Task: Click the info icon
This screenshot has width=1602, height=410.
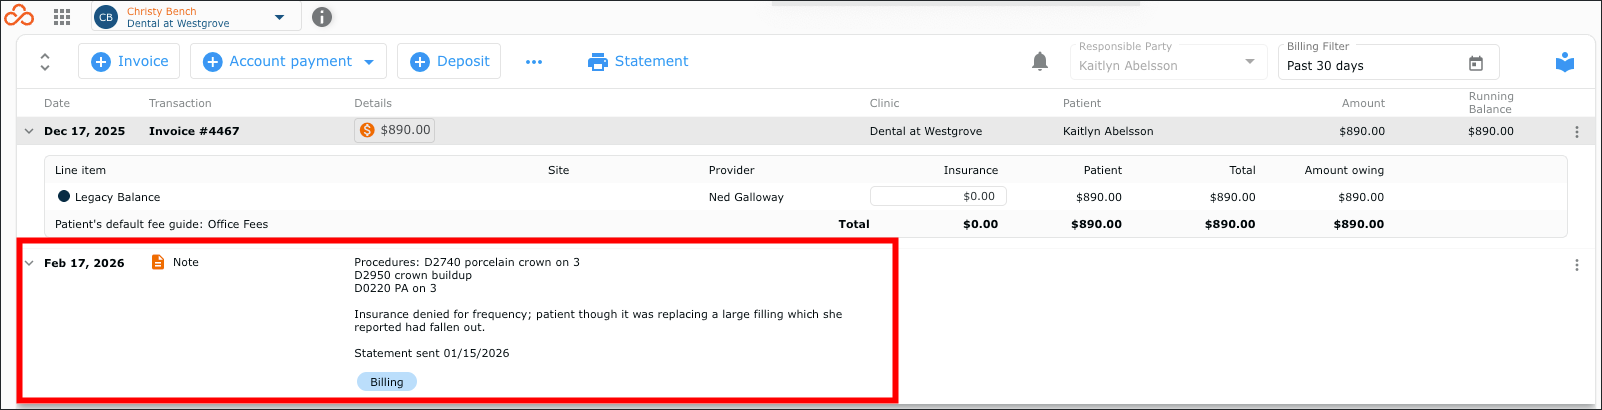Action: point(322,17)
